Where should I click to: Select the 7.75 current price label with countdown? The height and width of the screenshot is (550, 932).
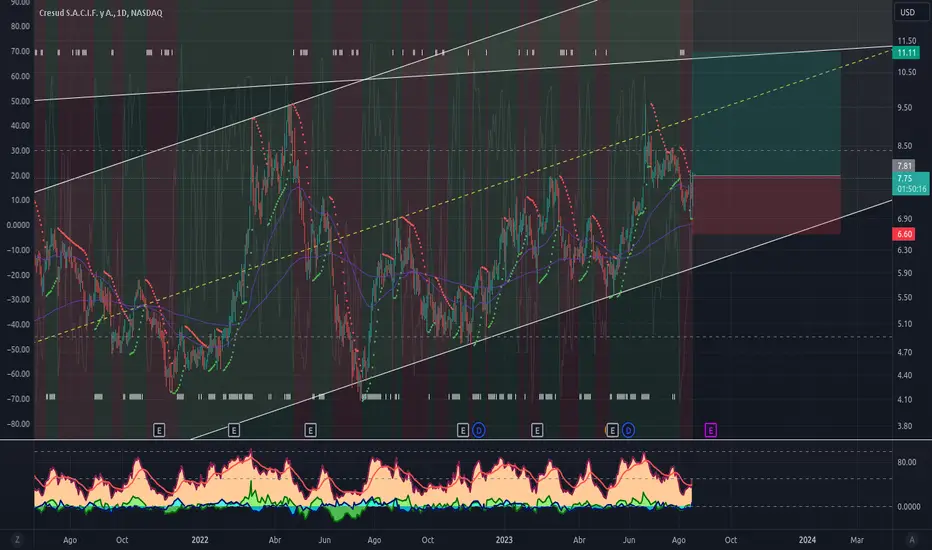(x=911, y=184)
